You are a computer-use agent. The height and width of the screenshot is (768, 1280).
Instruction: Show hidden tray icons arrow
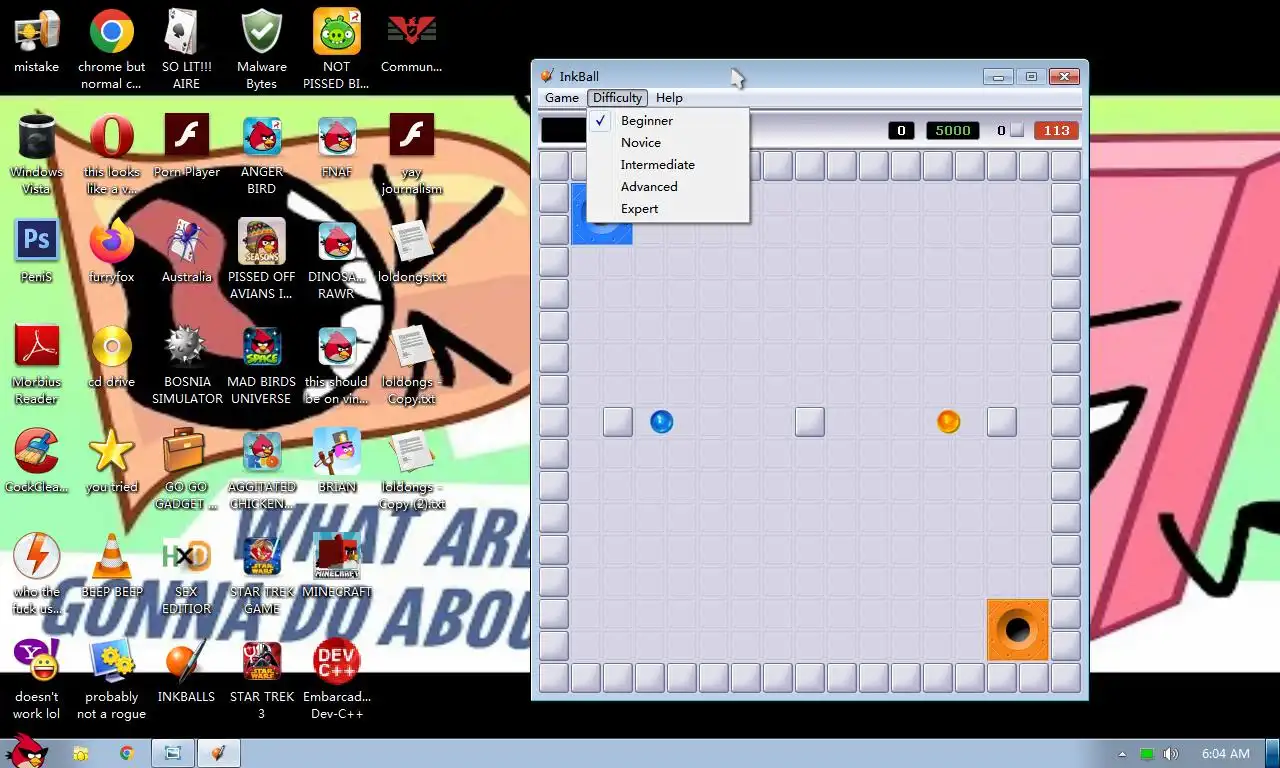click(1122, 754)
